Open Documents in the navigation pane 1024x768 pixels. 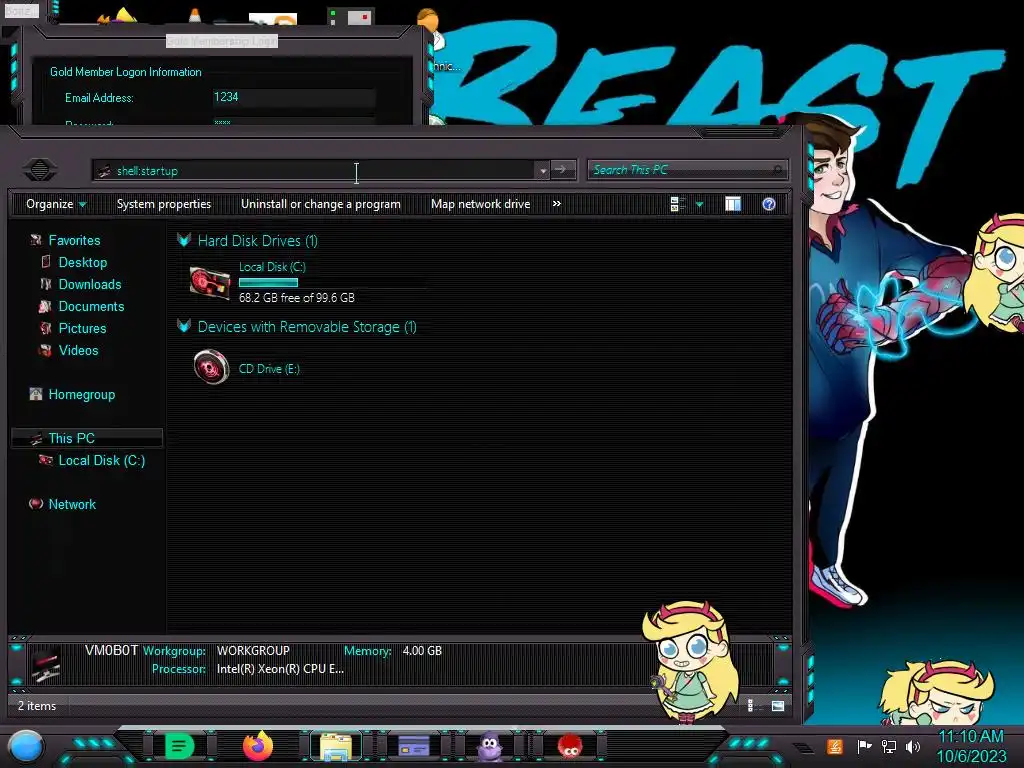point(91,306)
